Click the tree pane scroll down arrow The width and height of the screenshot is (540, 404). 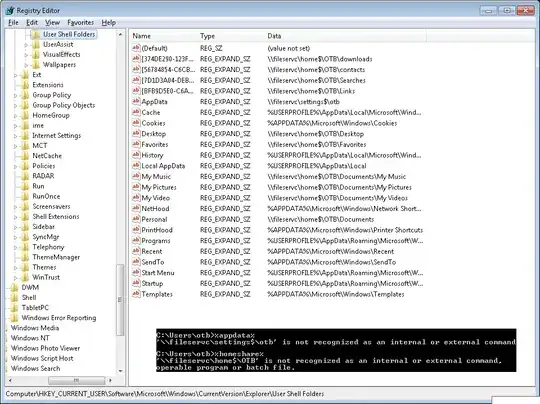tap(120, 371)
